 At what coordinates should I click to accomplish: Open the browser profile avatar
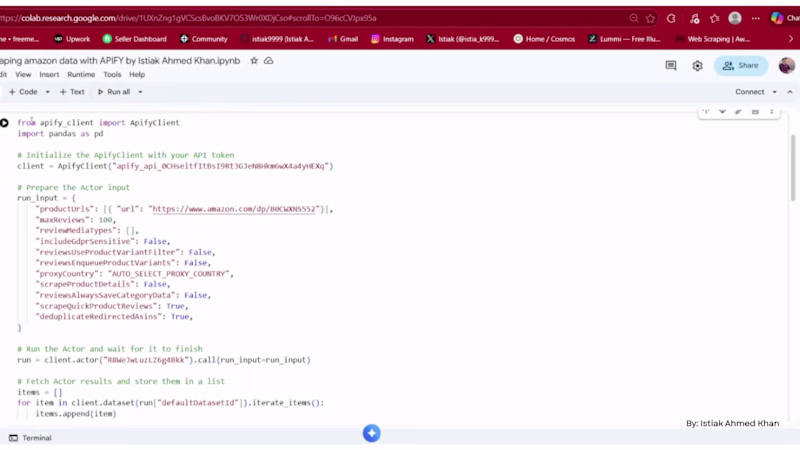tap(735, 18)
